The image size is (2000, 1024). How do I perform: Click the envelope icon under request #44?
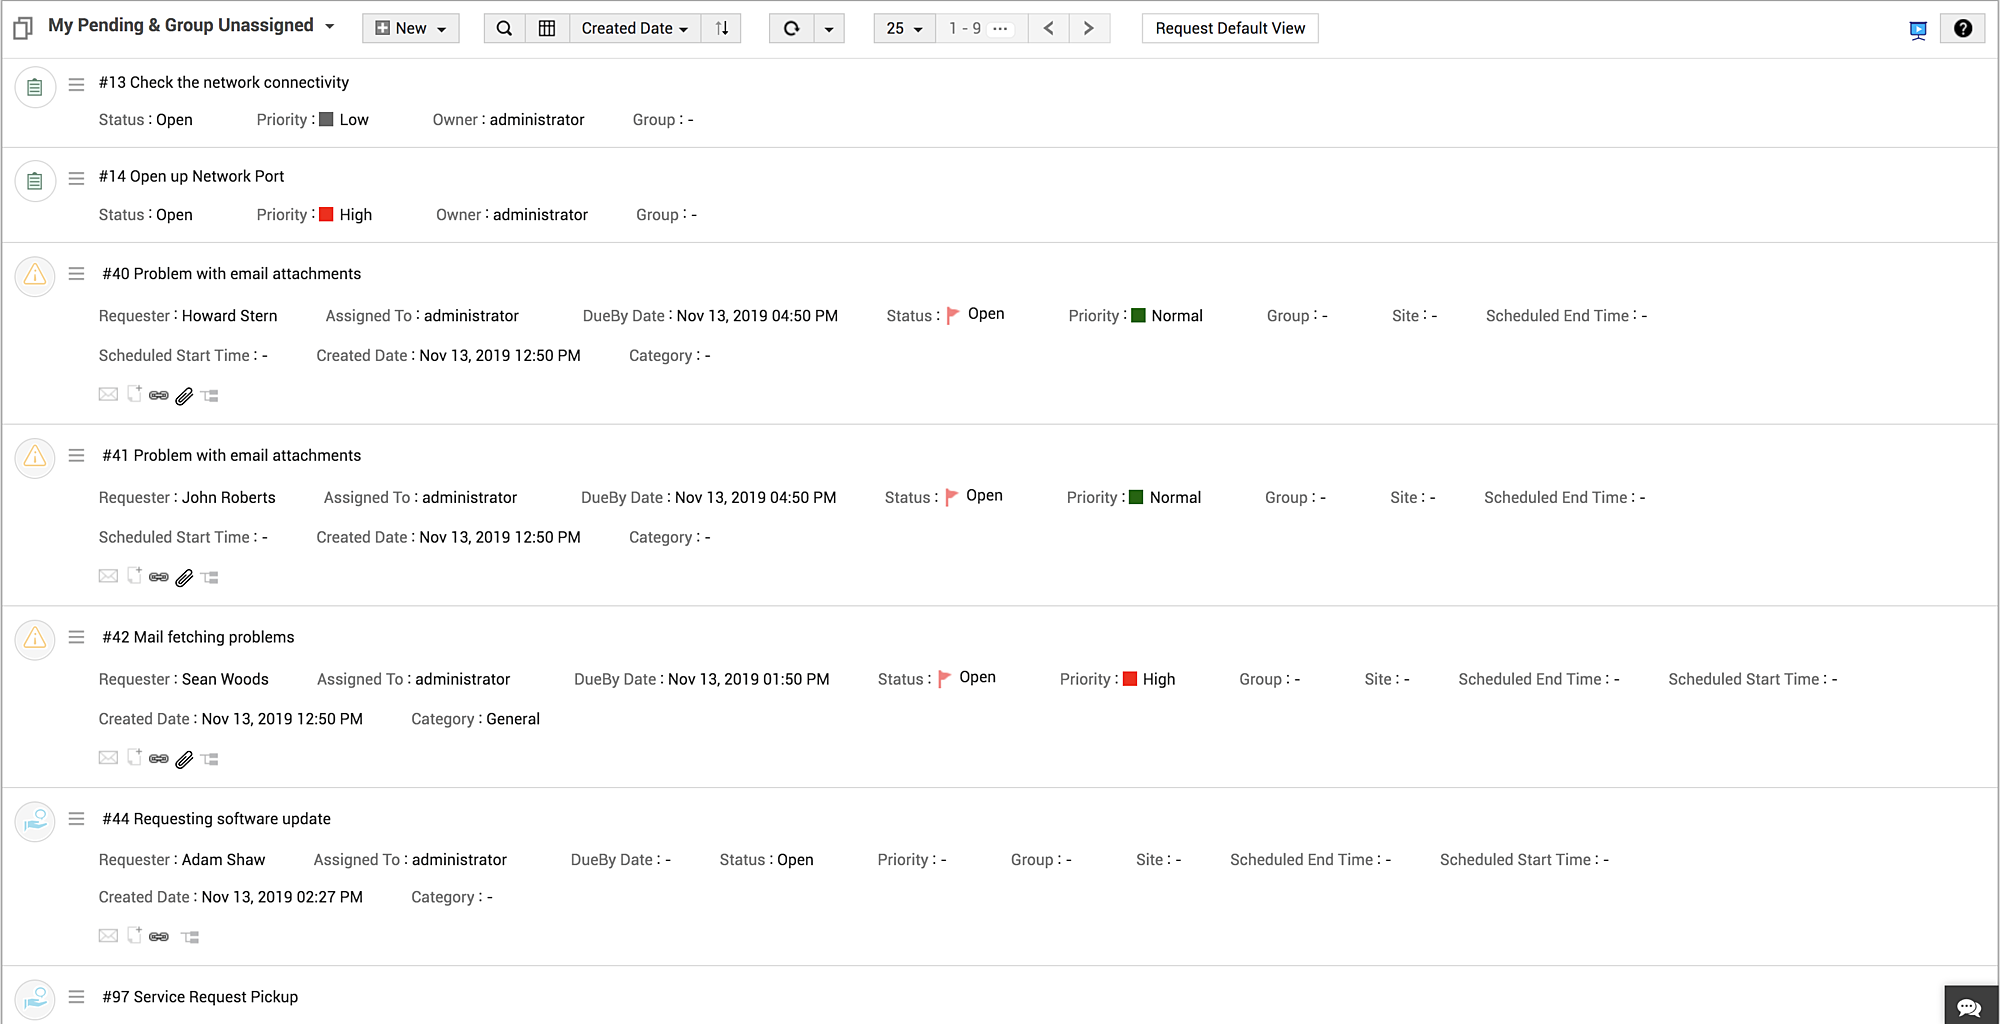pos(108,936)
